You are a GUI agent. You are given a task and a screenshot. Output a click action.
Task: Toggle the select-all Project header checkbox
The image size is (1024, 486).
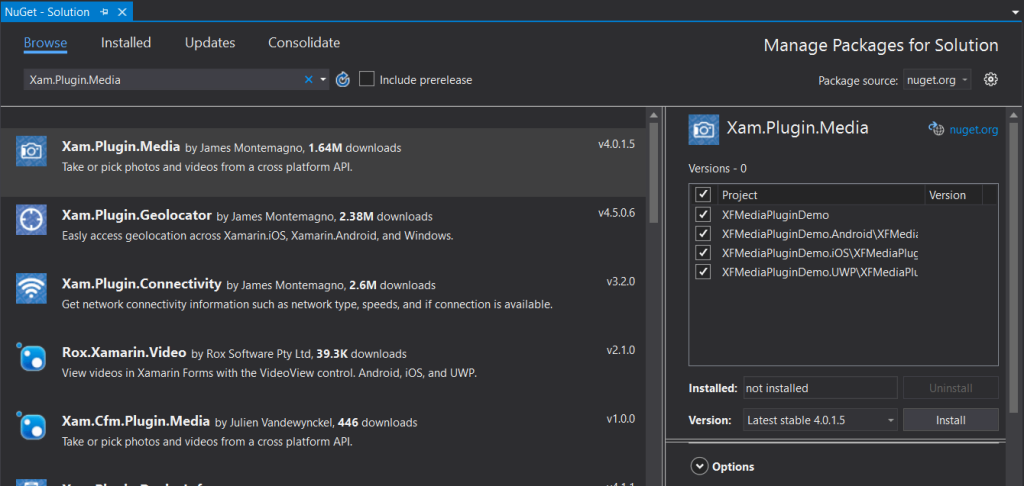pos(703,195)
